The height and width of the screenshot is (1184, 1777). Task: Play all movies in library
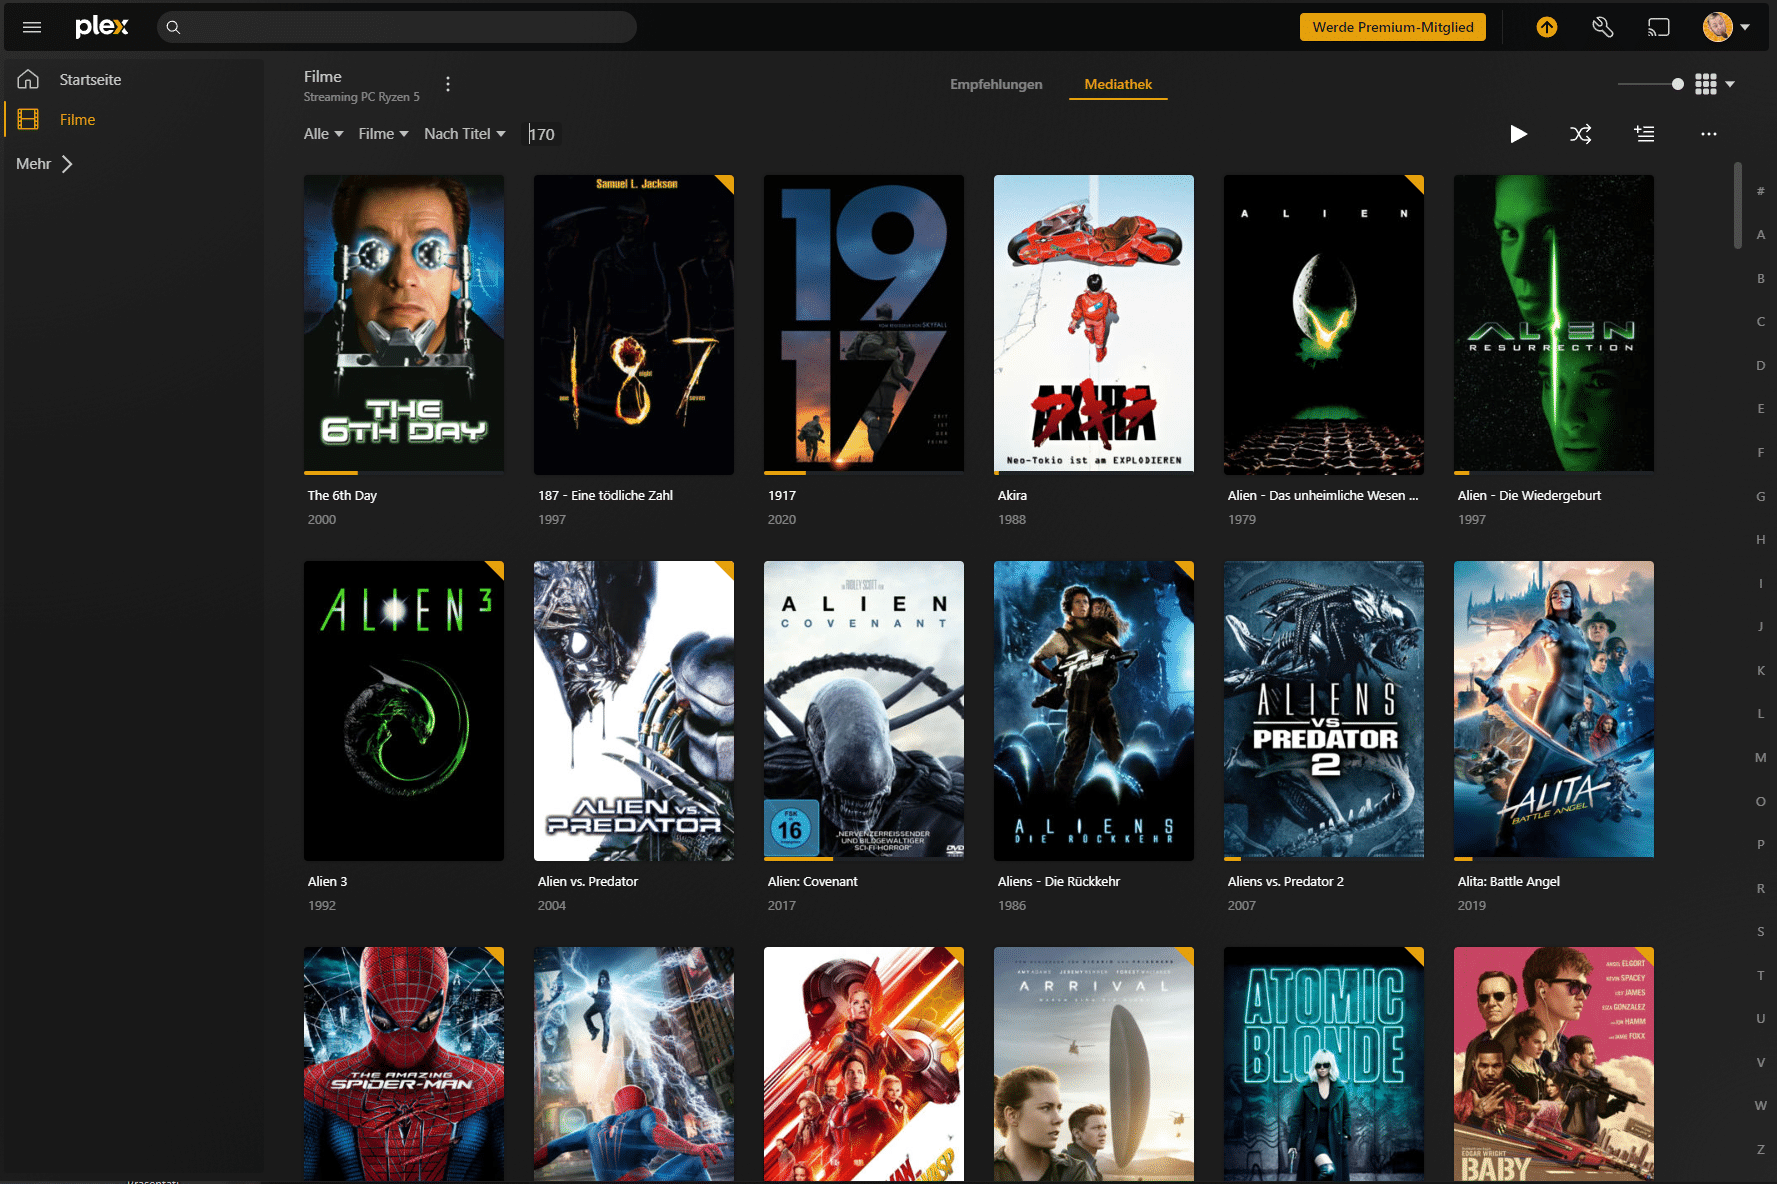point(1518,134)
